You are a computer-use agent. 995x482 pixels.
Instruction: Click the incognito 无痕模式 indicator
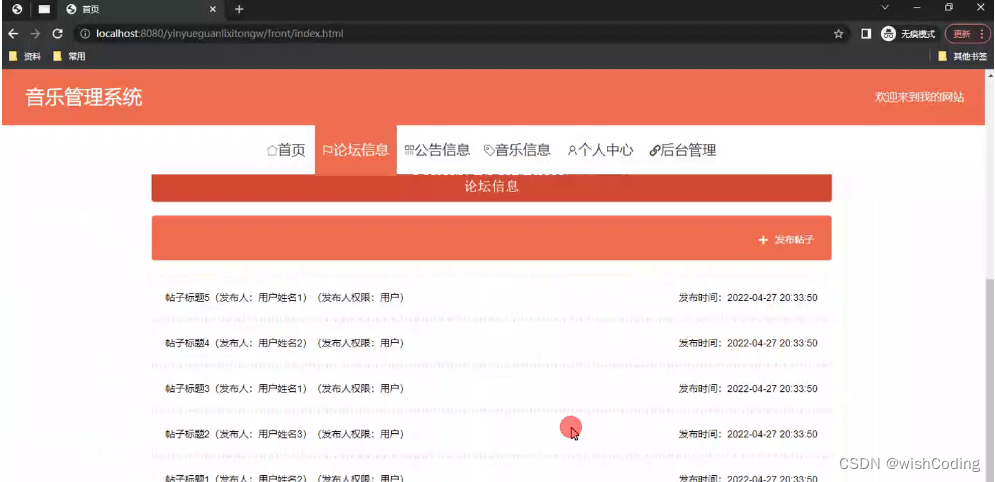tap(908, 34)
